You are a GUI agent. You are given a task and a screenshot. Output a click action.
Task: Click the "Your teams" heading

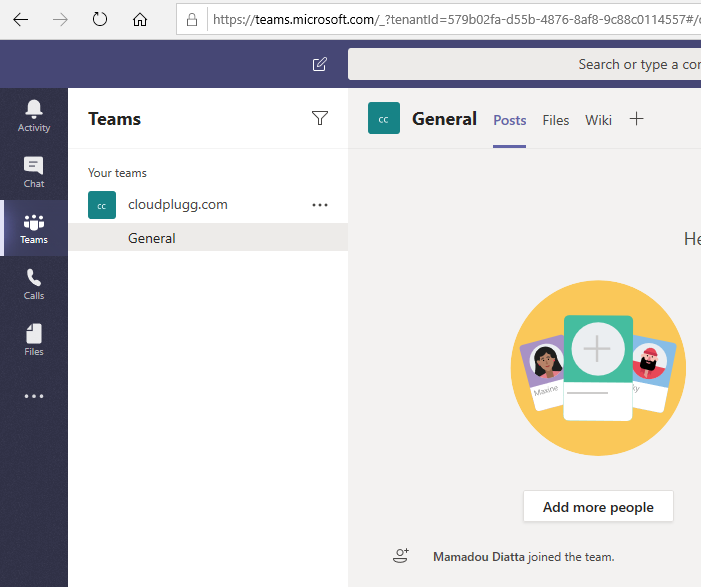(117, 173)
